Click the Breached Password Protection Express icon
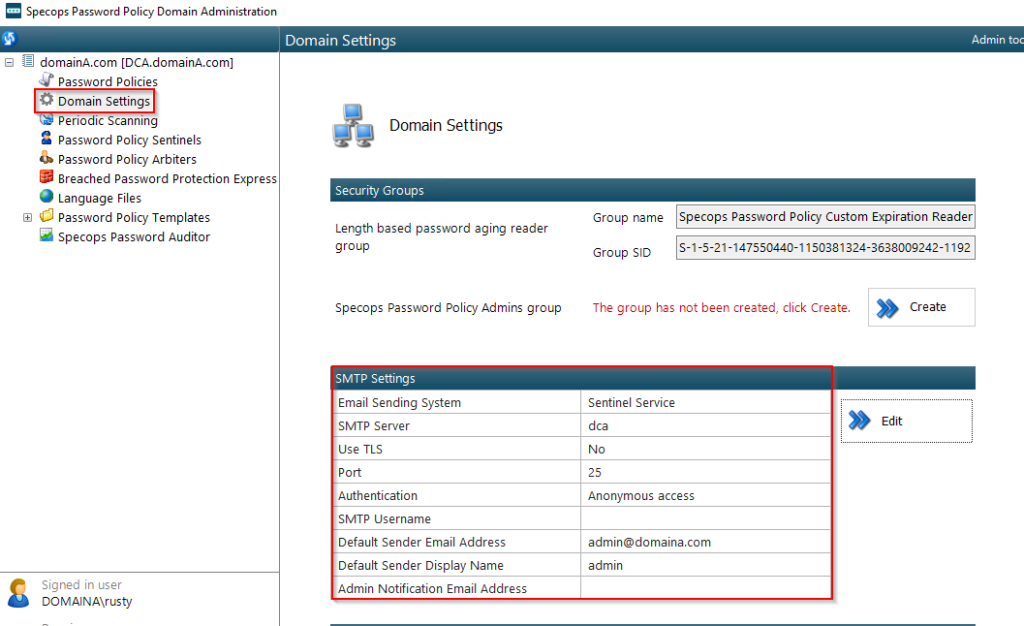Image resolution: width=1024 pixels, height=626 pixels. [x=46, y=178]
